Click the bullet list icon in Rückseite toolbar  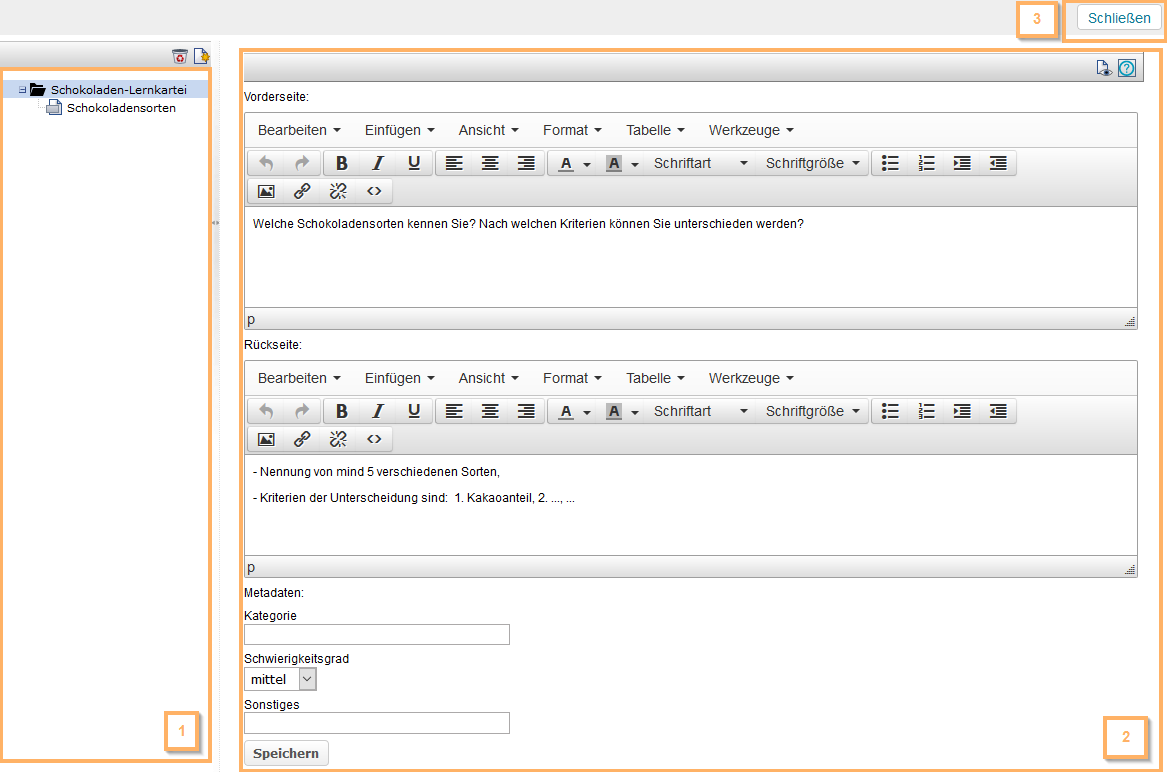[x=890, y=411]
